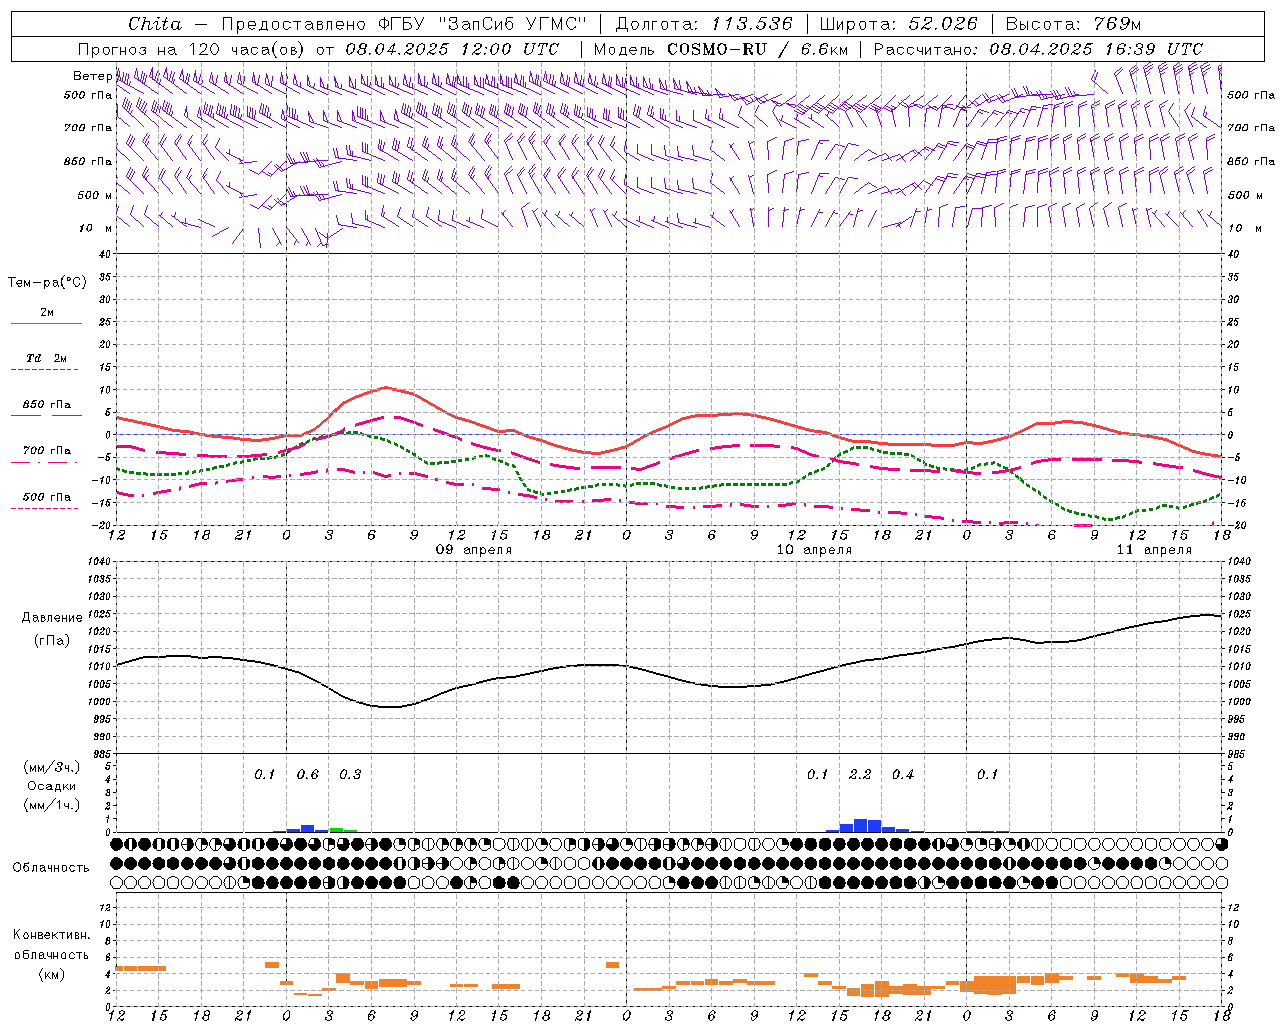Screen dimensions: 1280x1024
Task: Click the "09 апреля" date label
Action: click(474, 550)
